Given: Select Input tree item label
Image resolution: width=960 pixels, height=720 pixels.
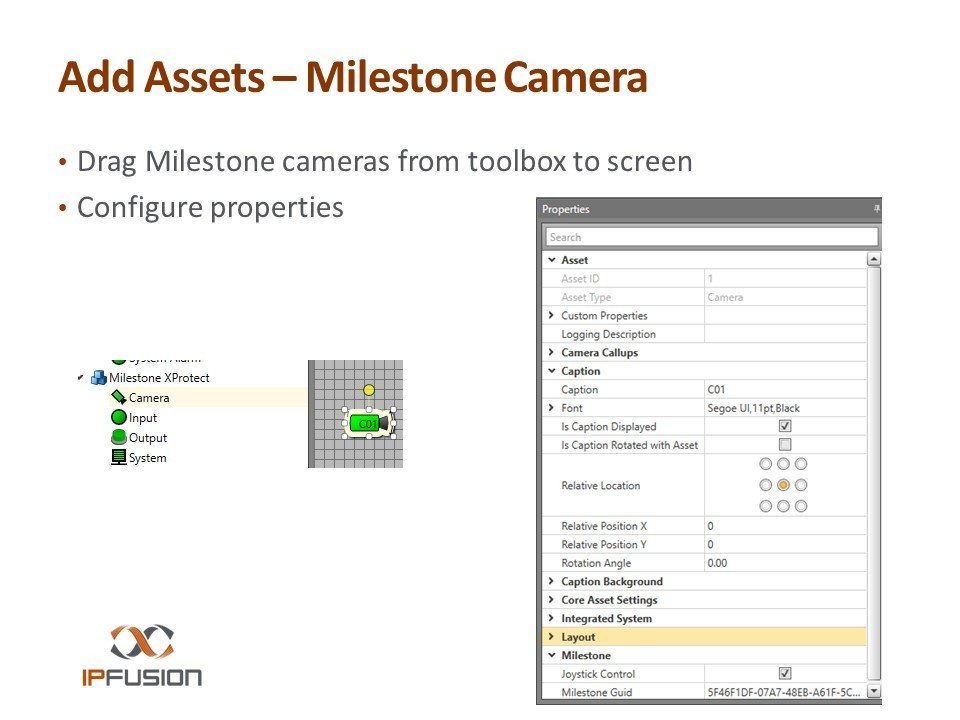Looking at the screenshot, I should (143, 418).
